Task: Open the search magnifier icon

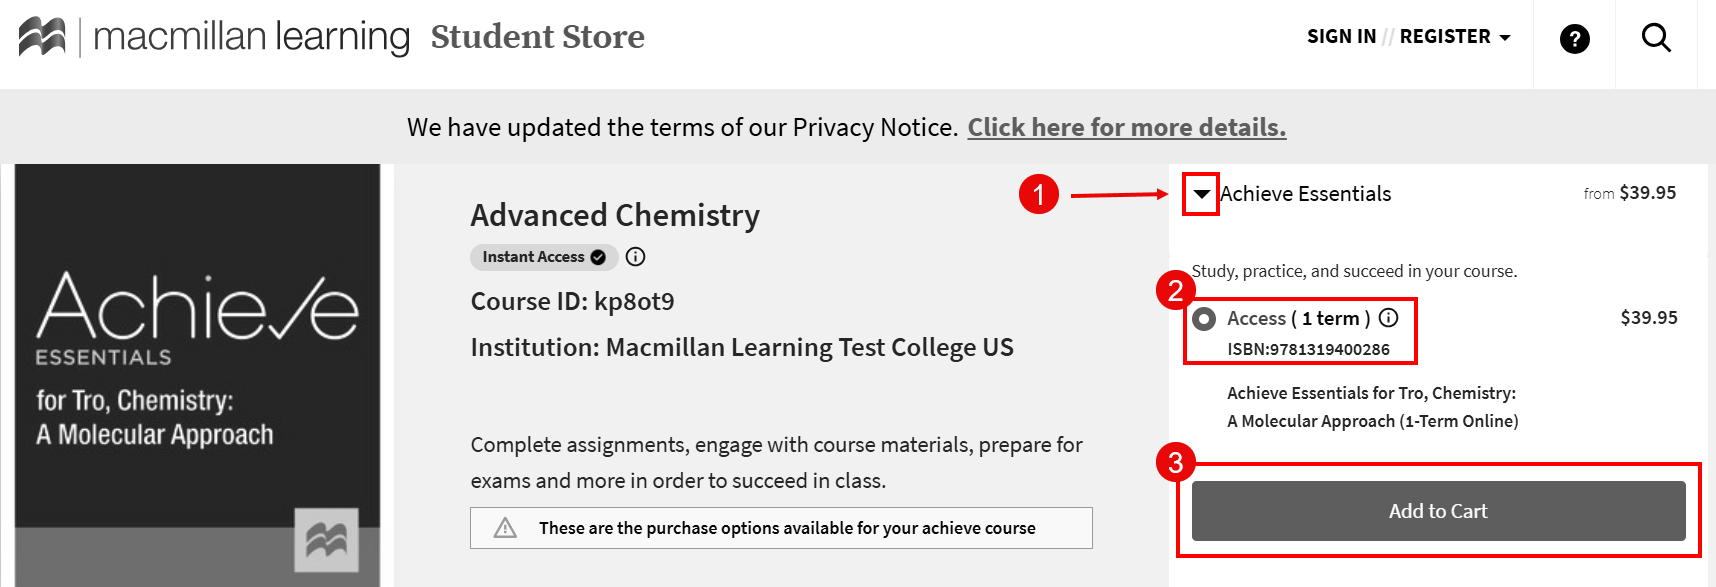Action: [x=1655, y=37]
